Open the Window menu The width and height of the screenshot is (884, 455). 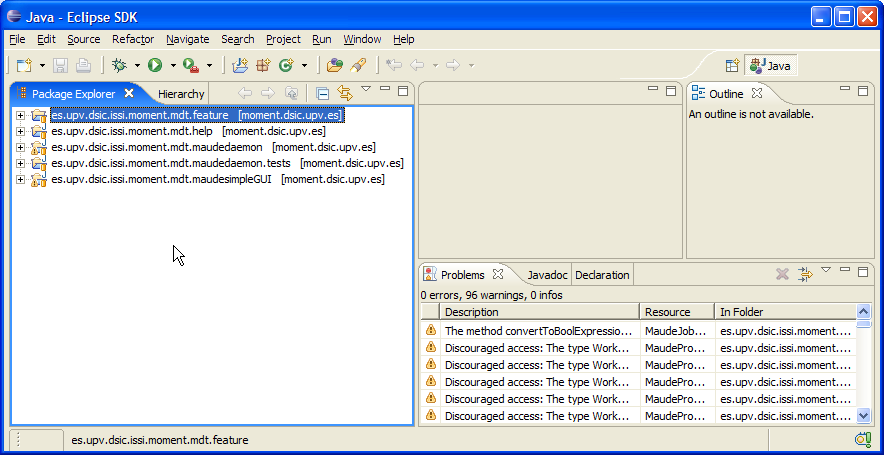pos(363,39)
